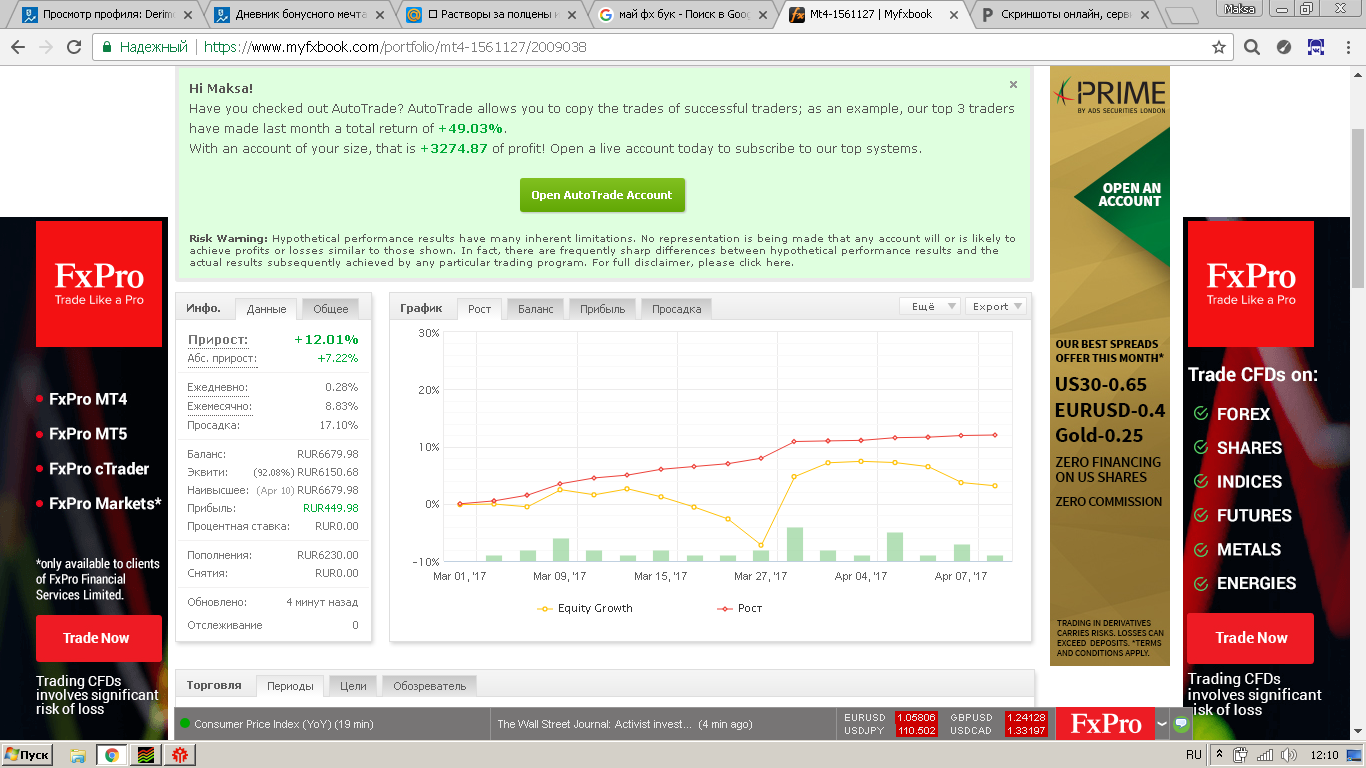Click Trade Now on the right FxPro ad

[1250, 638]
